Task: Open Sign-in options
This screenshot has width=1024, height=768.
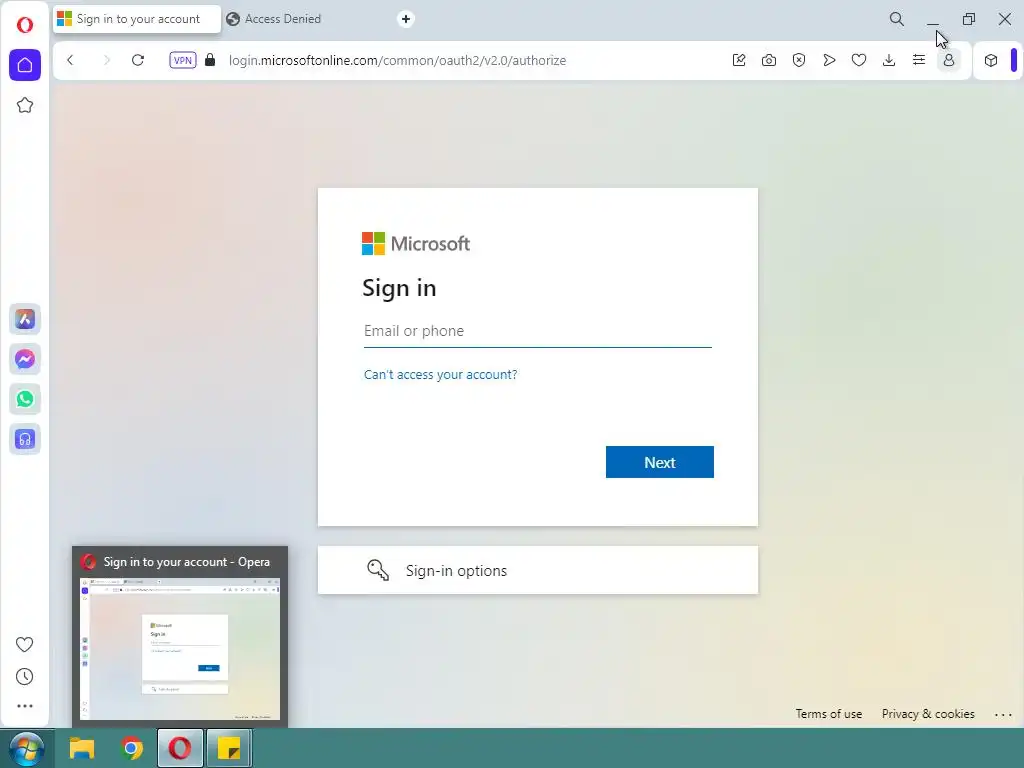Action: click(537, 570)
